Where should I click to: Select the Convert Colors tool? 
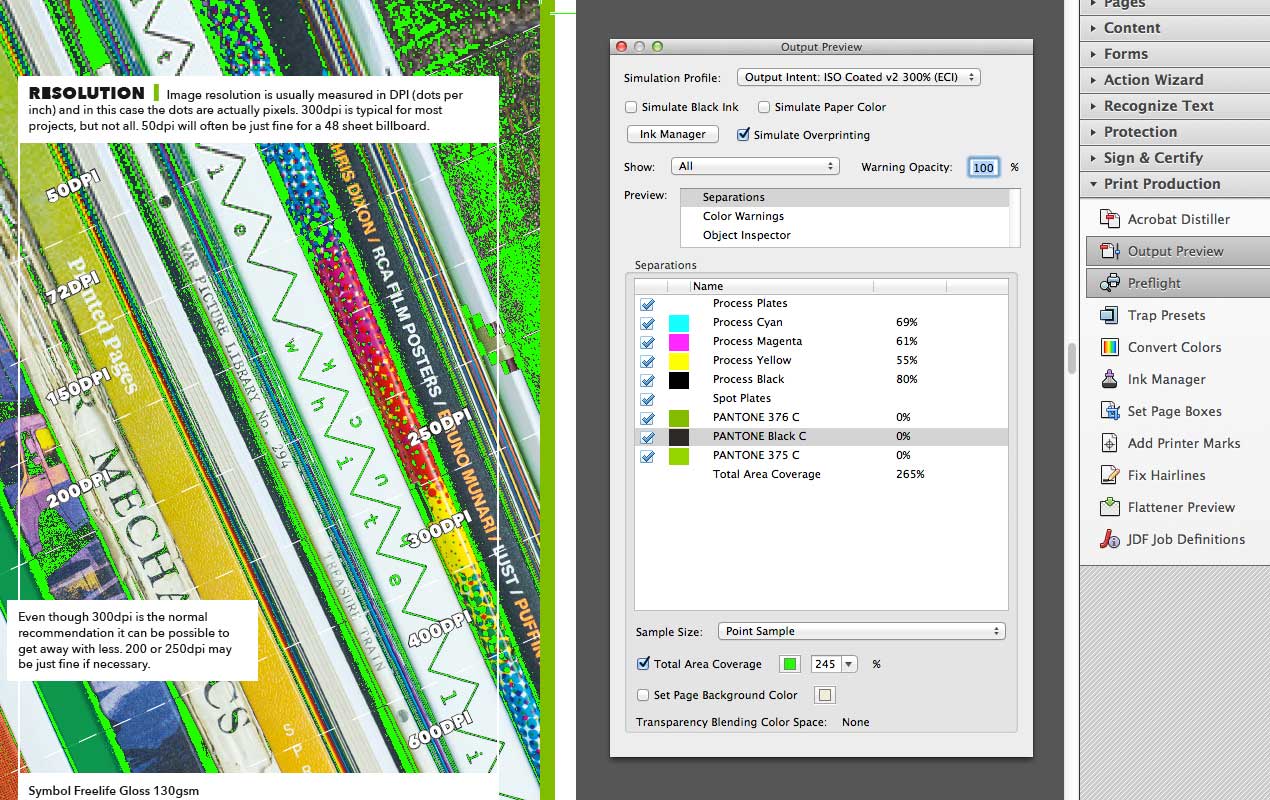(1174, 347)
